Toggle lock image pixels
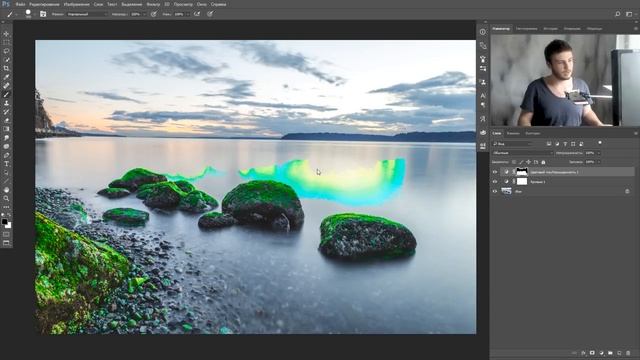This screenshot has width=640, height=360. coord(521,162)
